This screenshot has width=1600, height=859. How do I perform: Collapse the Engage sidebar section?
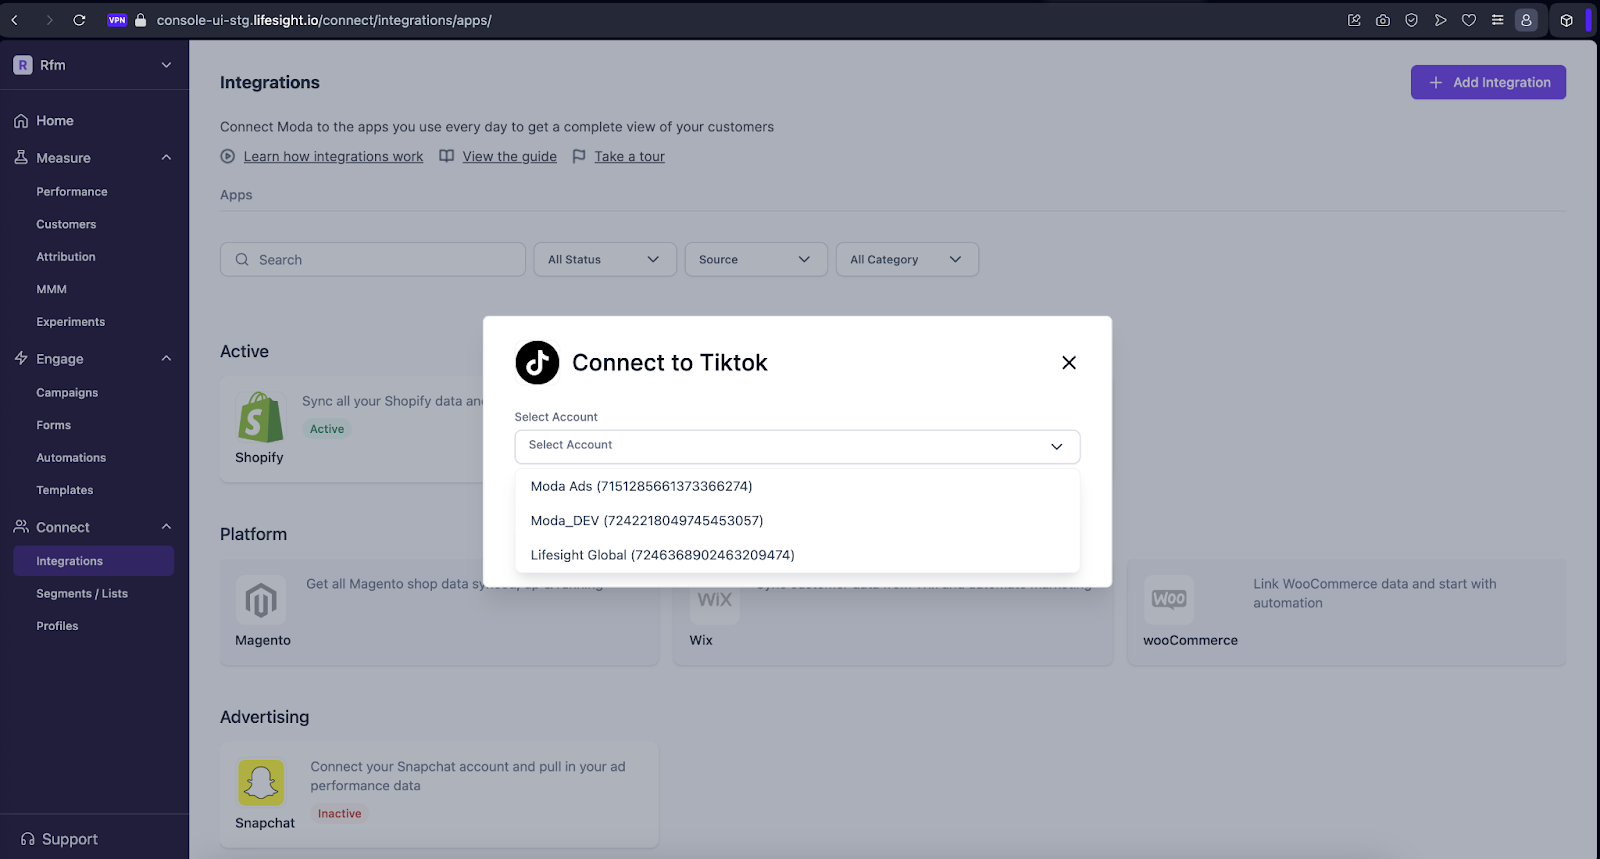point(166,359)
